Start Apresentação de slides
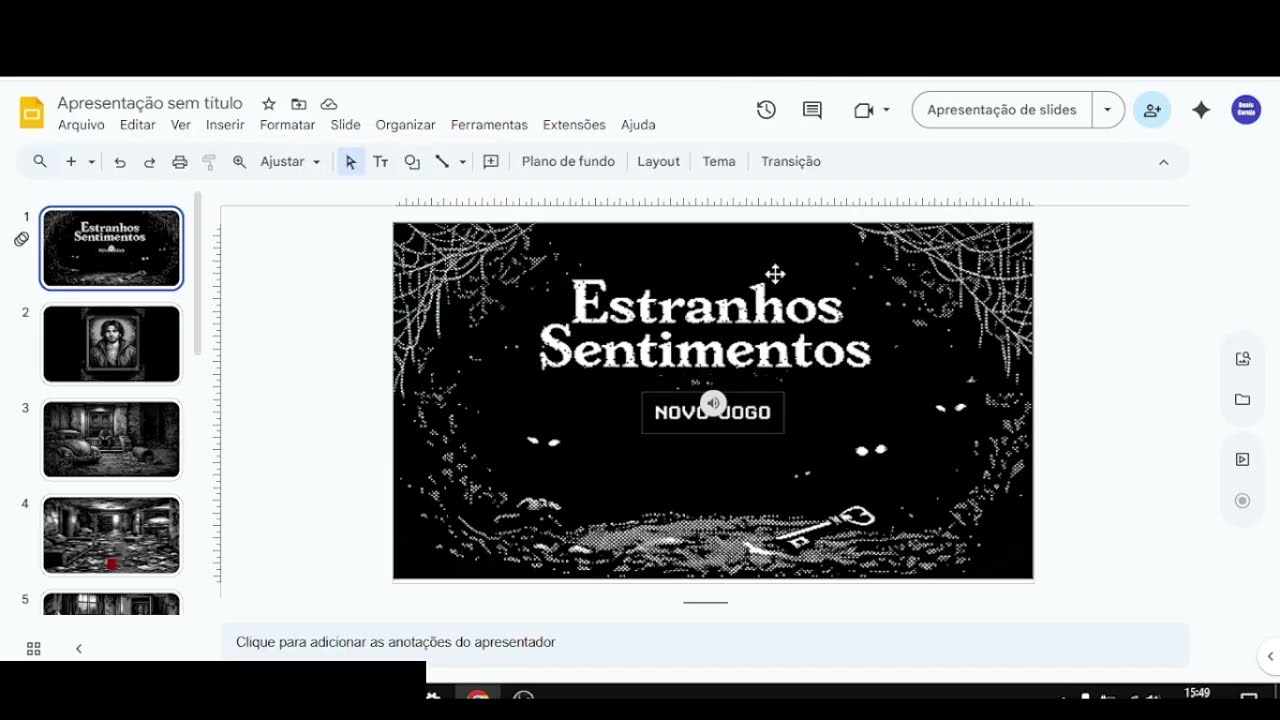The width and height of the screenshot is (1280, 720). pyautogui.click(x=1002, y=110)
